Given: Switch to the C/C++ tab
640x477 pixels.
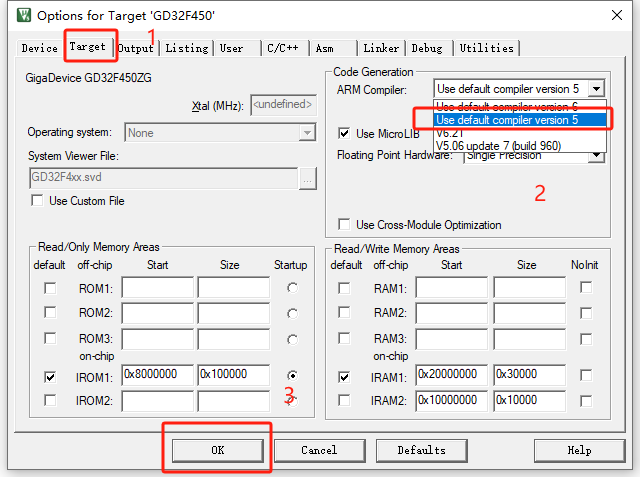Looking at the screenshot, I should coord(283,48).
